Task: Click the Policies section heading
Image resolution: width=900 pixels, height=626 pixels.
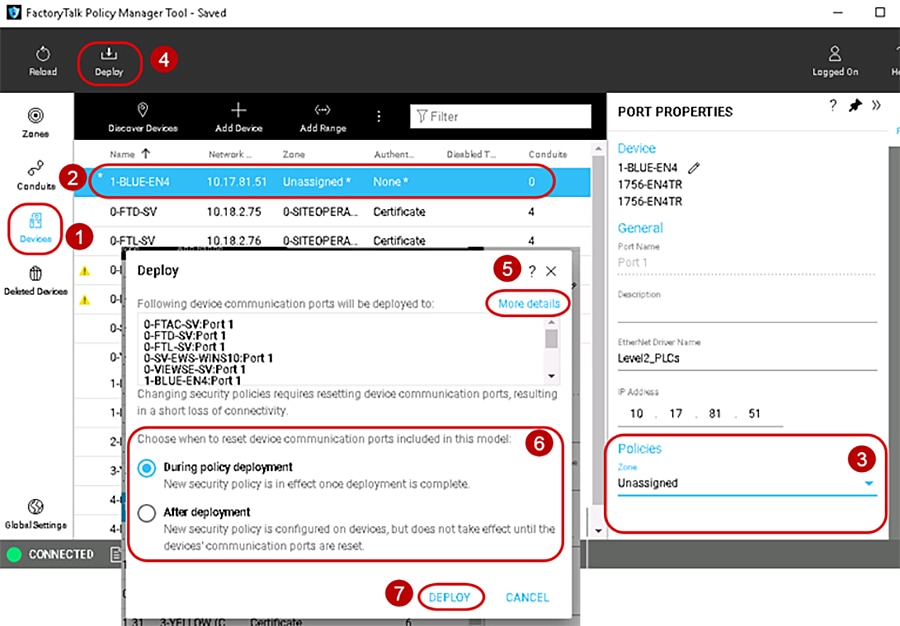Action: [639, 449]
